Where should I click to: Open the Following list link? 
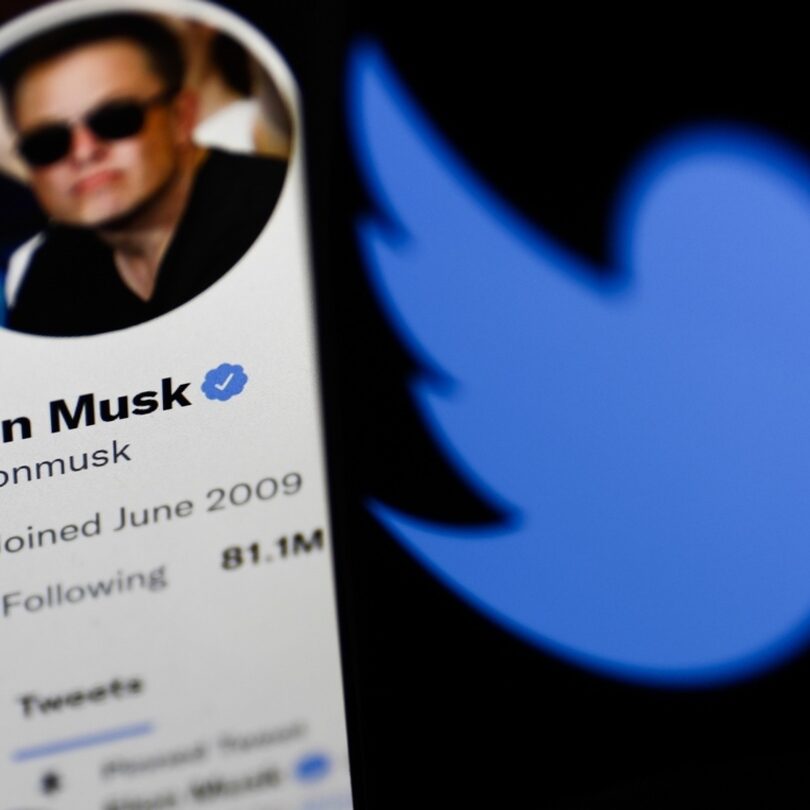84,590
